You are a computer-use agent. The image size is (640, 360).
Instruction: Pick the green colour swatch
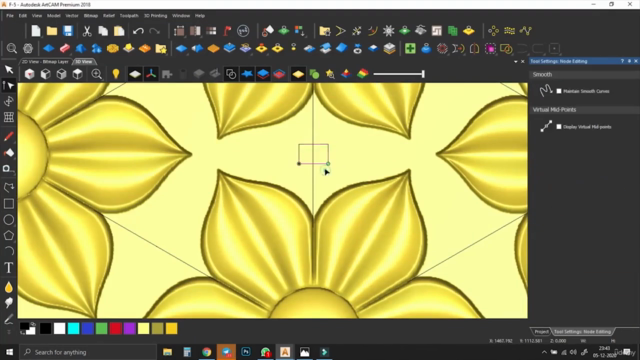point(102,329)
